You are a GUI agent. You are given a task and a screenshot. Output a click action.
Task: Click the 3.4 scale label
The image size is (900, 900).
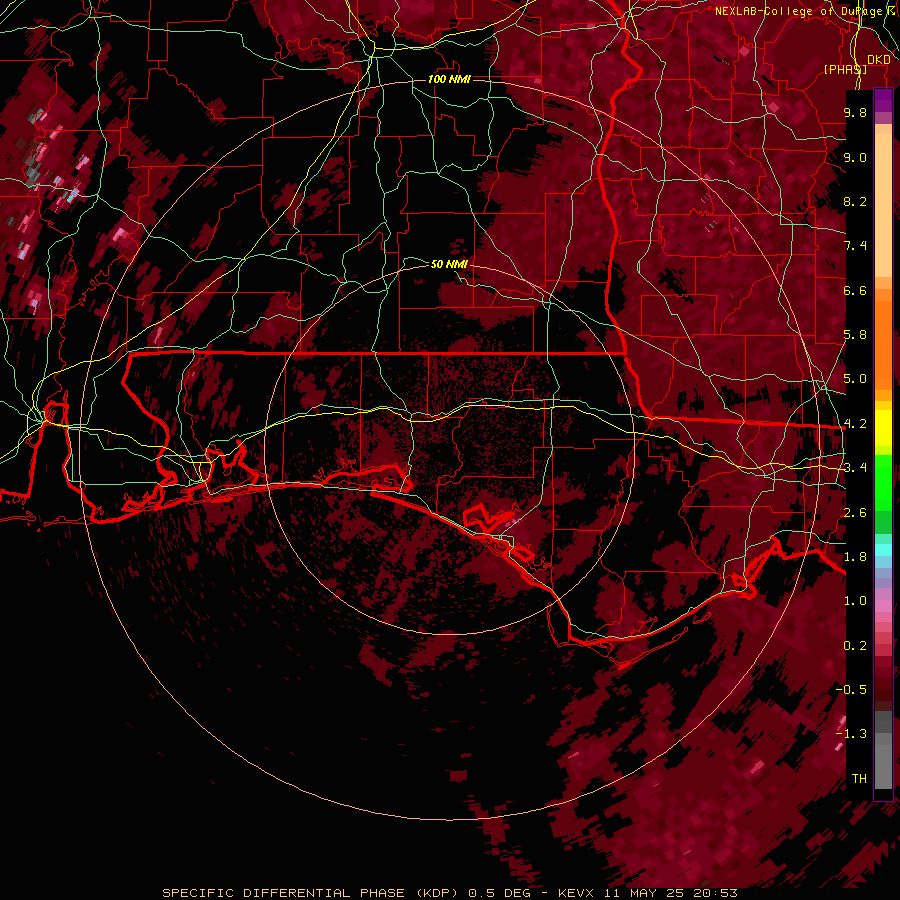click(855, 468)
